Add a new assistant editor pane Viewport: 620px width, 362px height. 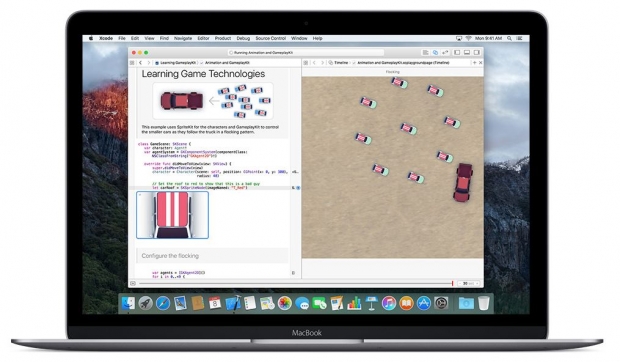click(474, 63)
